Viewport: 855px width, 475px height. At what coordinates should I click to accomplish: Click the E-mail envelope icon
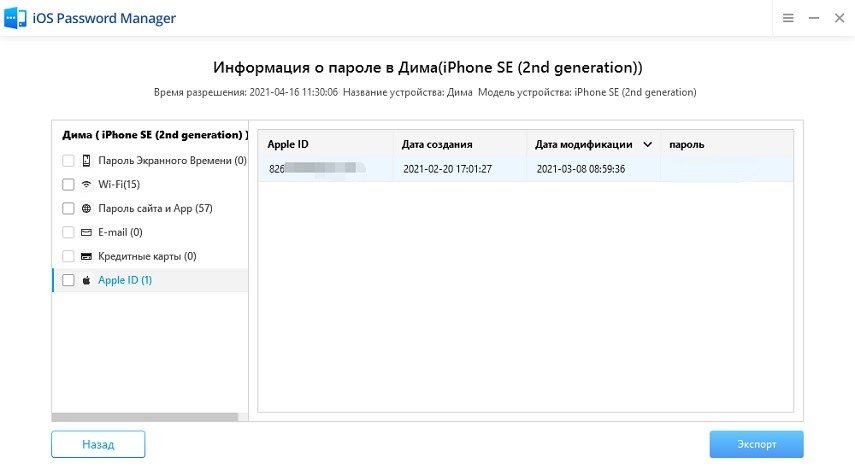click(86, 232)
